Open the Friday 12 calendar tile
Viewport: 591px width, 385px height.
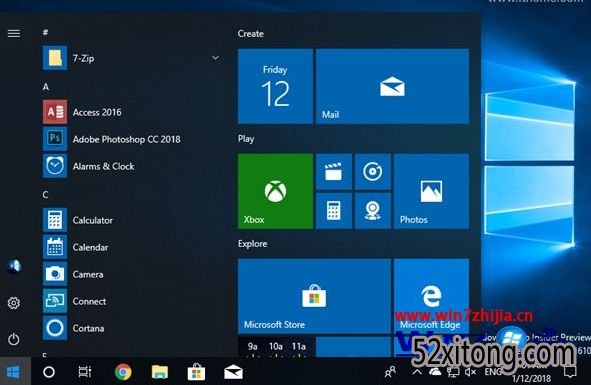(x=275, y=86)
